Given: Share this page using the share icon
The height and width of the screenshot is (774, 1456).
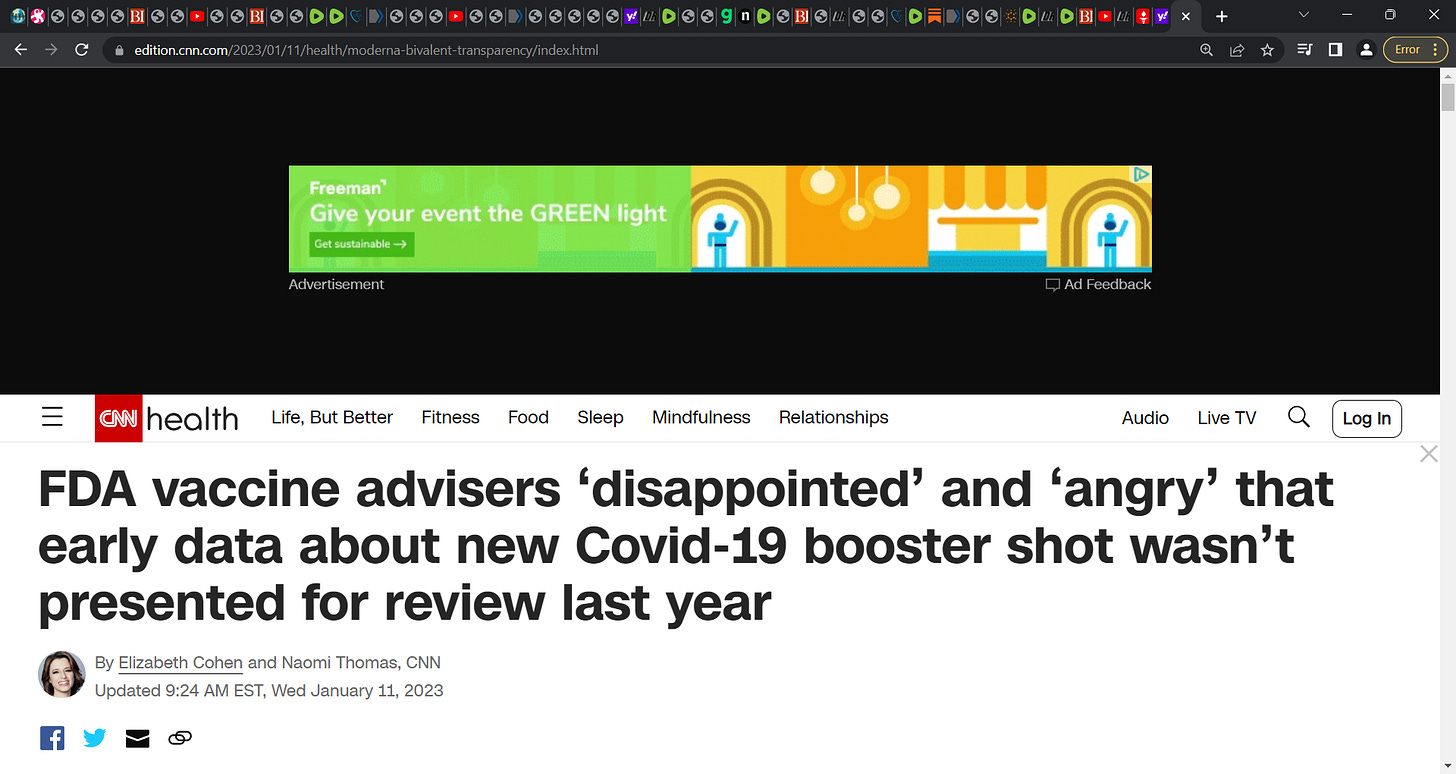Looking at the screenshot, I should [1237, 49].
